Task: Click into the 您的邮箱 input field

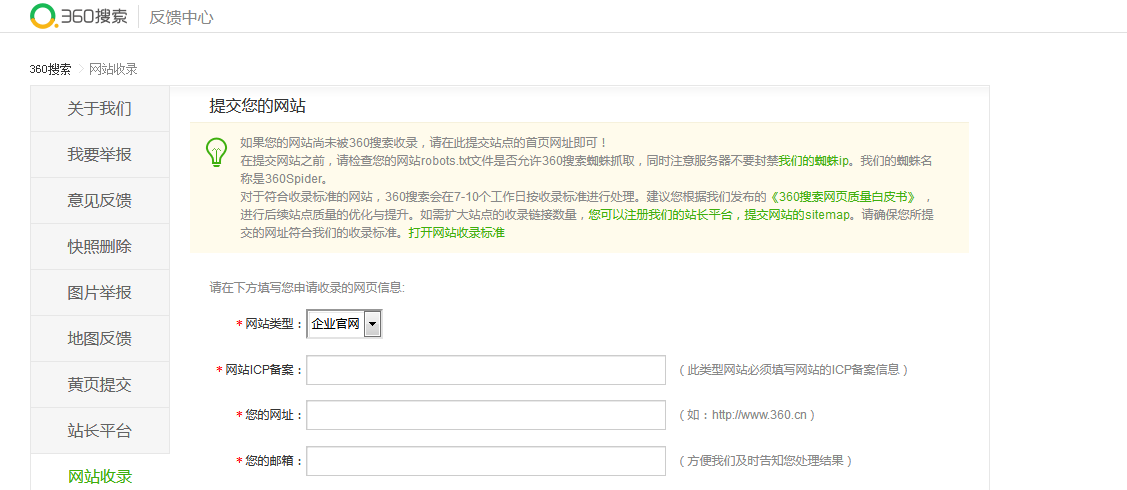Action: pos(486,461)
